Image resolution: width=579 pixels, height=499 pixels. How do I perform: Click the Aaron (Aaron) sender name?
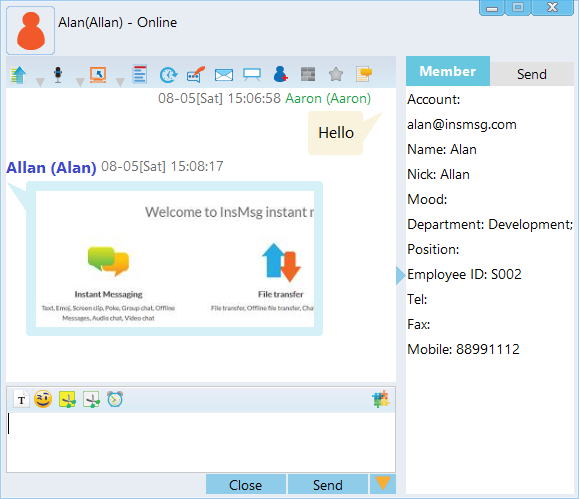pos(328,99)
